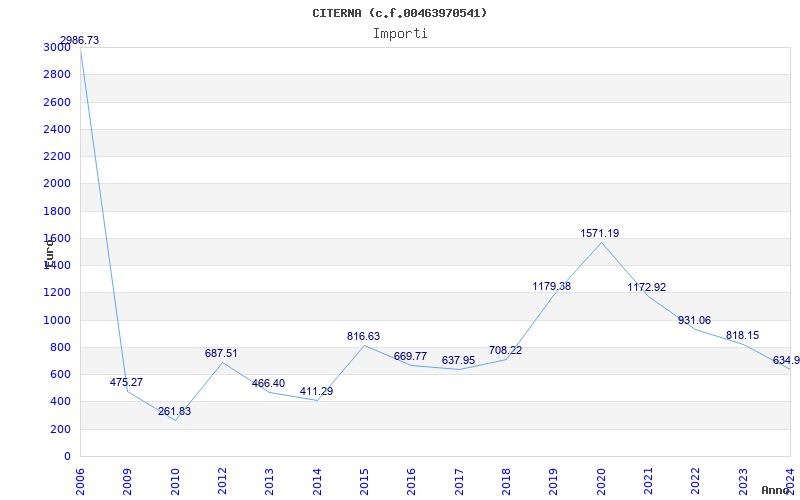Click the 2600 y-axis value

pyautogui.click(x=57, y=102)
